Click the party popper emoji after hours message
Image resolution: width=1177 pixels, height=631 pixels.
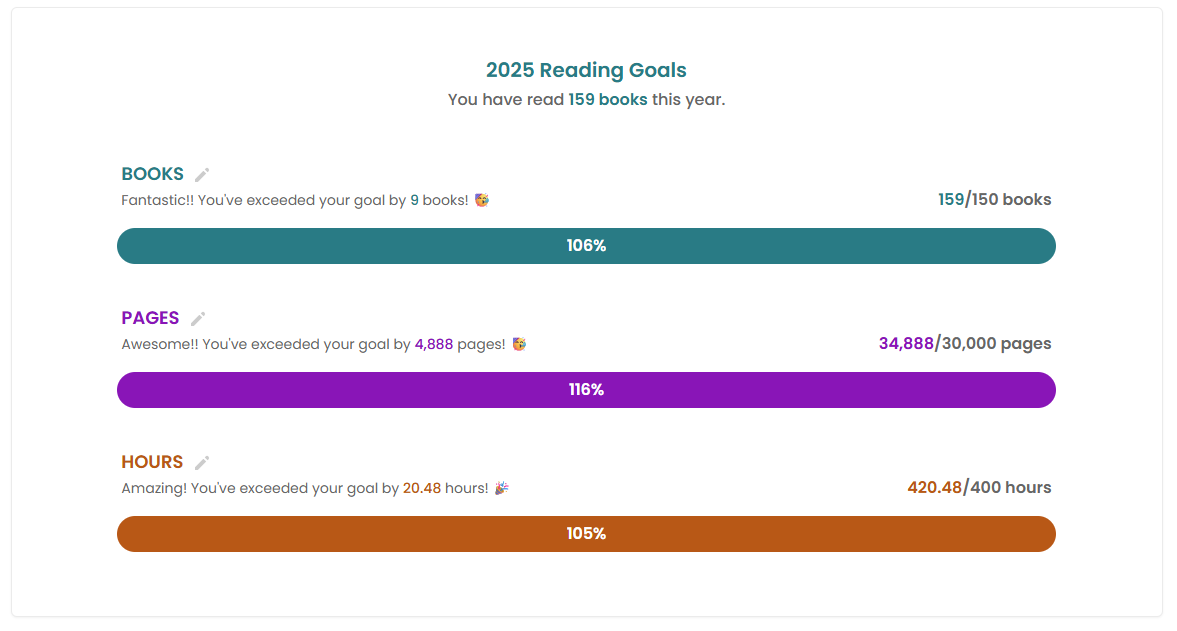pos(502,488)
